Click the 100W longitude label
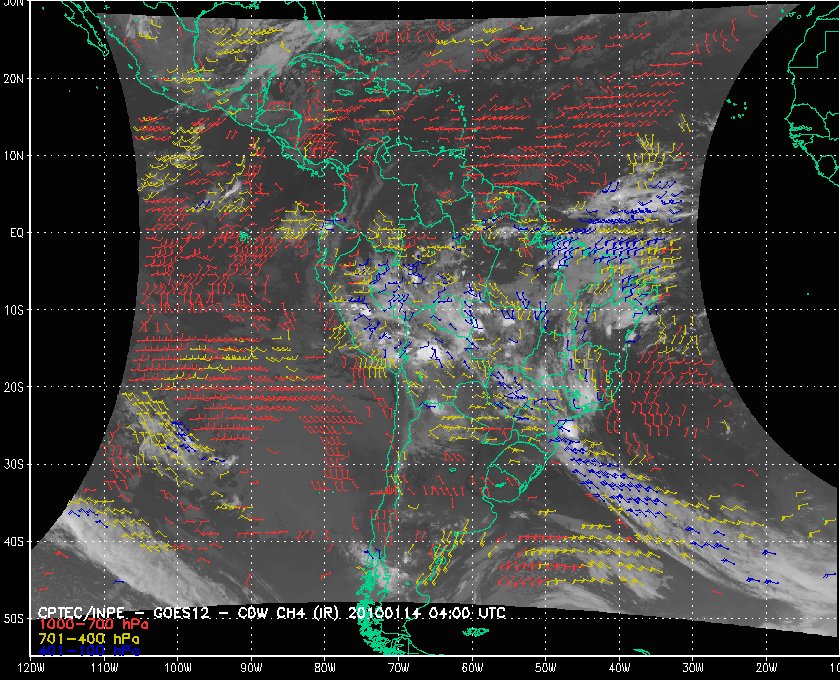 click(177, 667)
